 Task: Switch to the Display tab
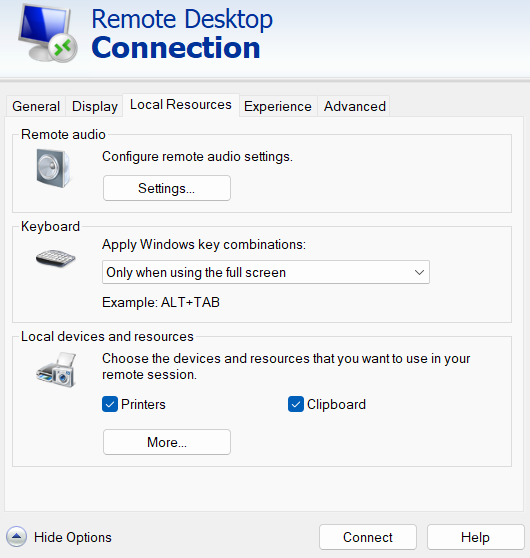point(95,106)
